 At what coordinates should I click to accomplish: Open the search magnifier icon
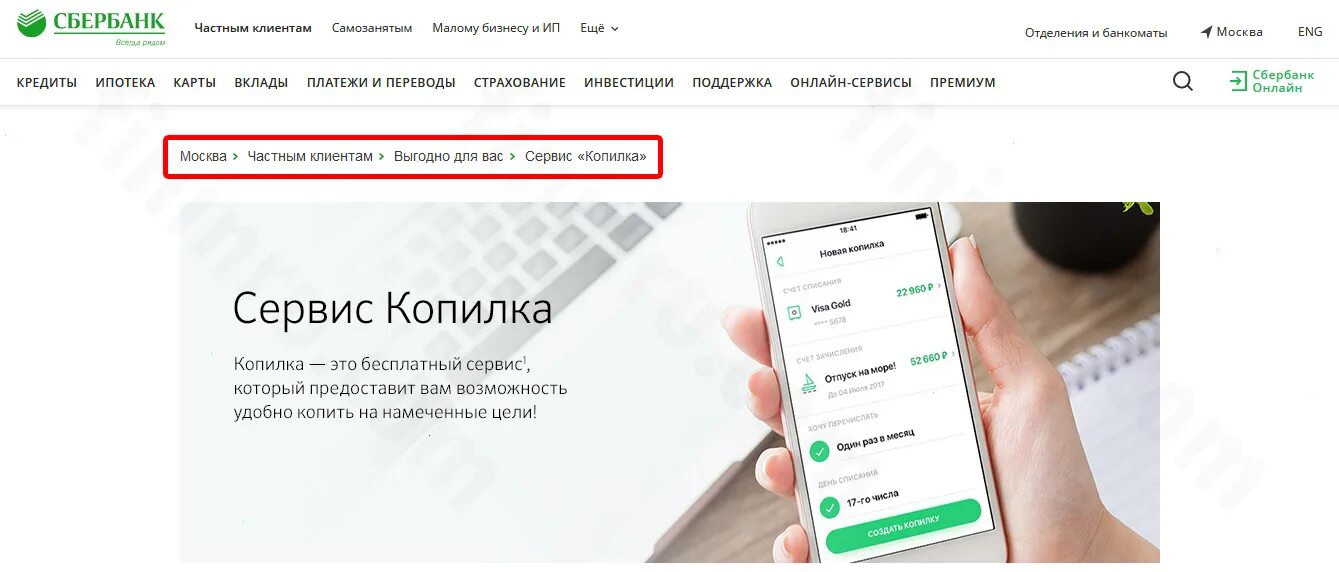(x=1183, y=82)
